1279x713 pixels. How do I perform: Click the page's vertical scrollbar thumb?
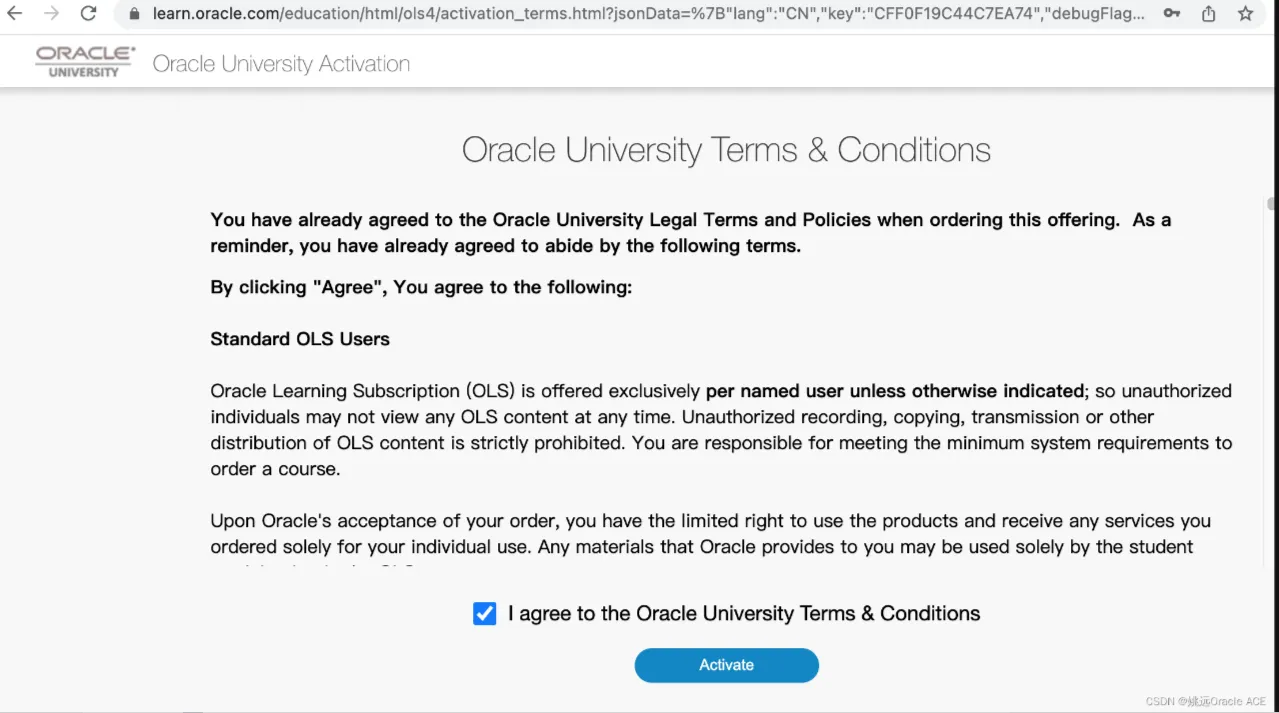pos(1271,204)
